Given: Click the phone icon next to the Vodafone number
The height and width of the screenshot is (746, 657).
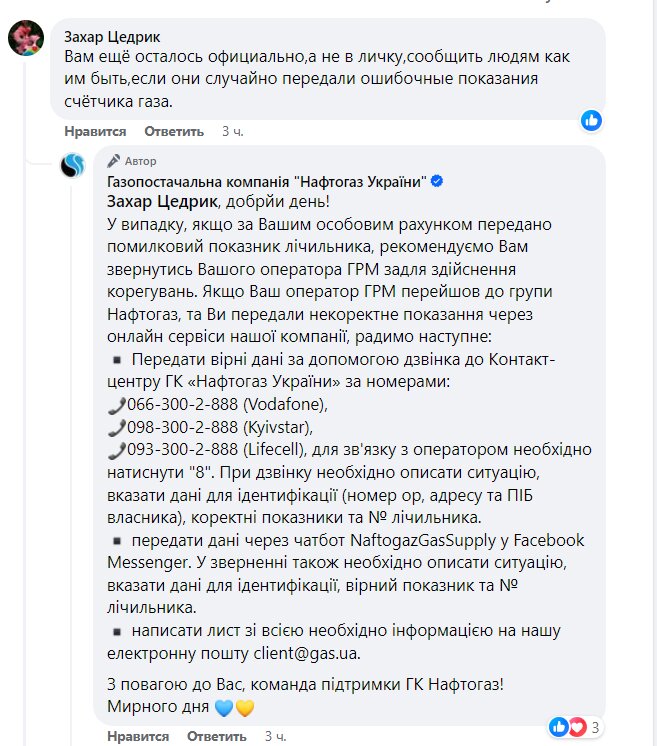Looking at the screenshot, I should coord(113,408).
